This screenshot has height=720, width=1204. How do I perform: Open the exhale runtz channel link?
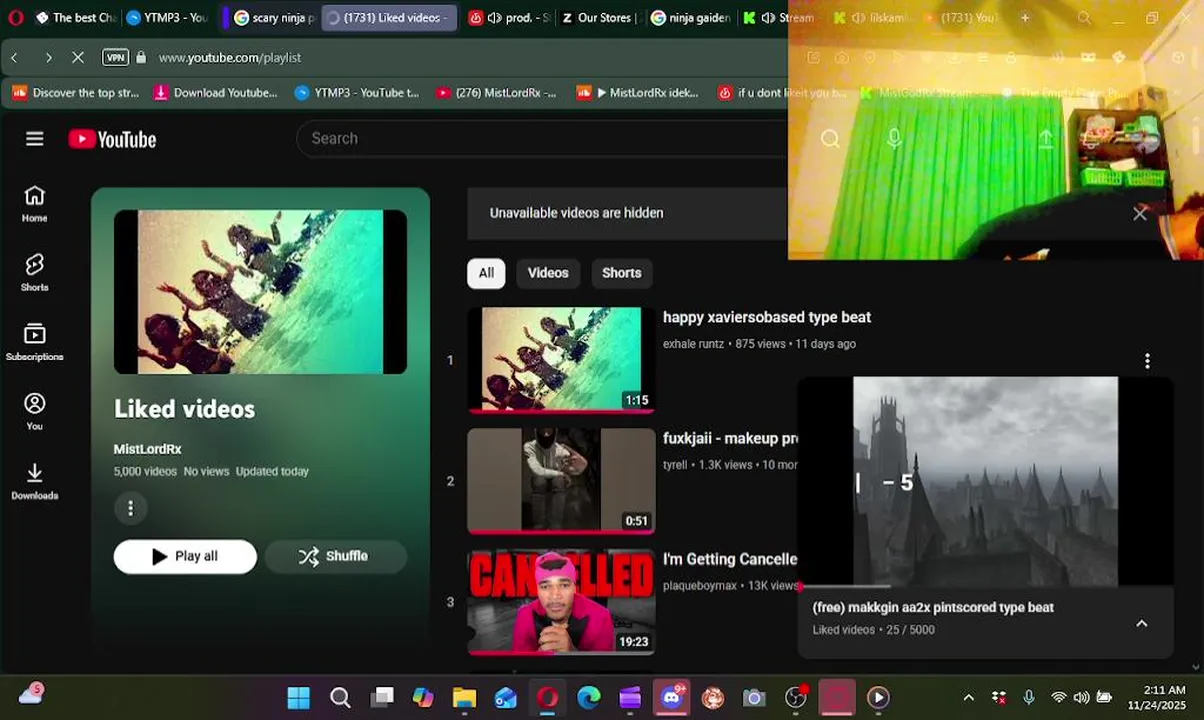693,344
